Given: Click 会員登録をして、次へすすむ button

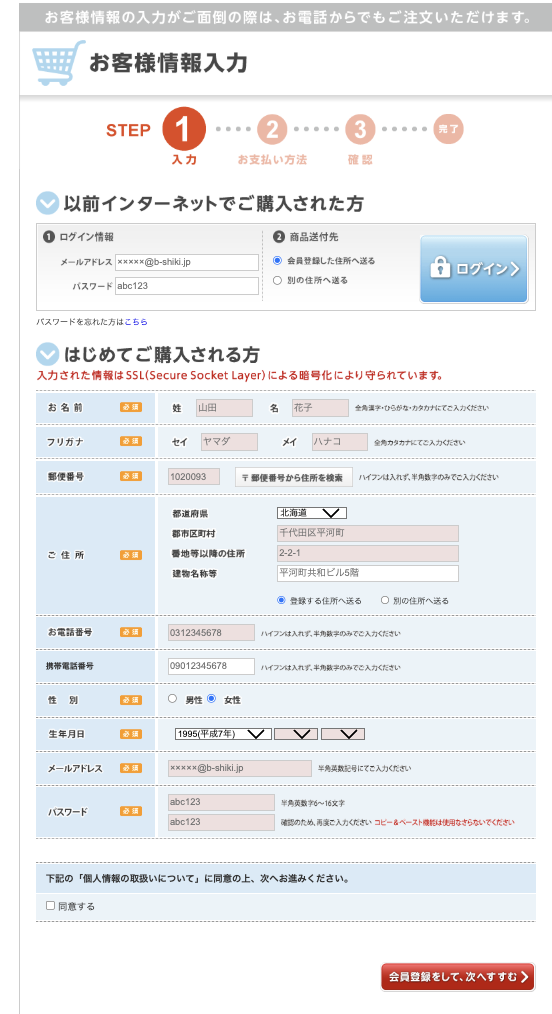Looking at the screenshot, I should pos(458,976).
